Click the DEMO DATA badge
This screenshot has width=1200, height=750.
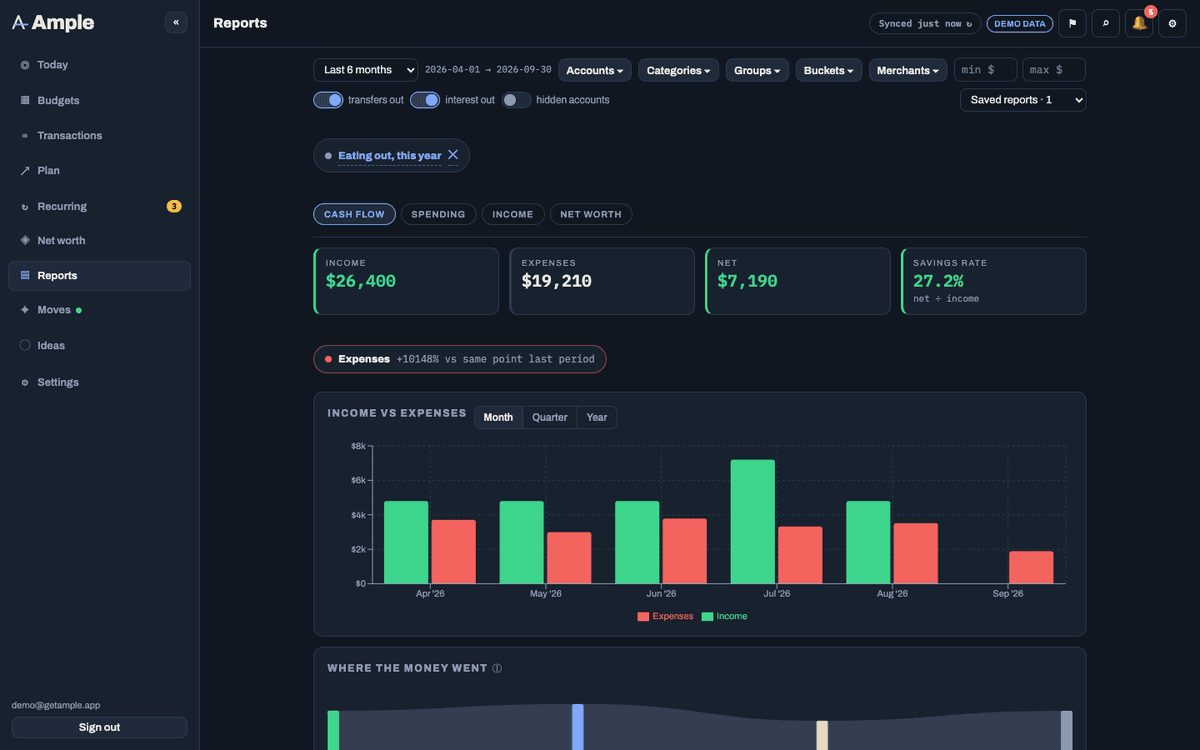pyautogui.click(x=1020, y=23)
